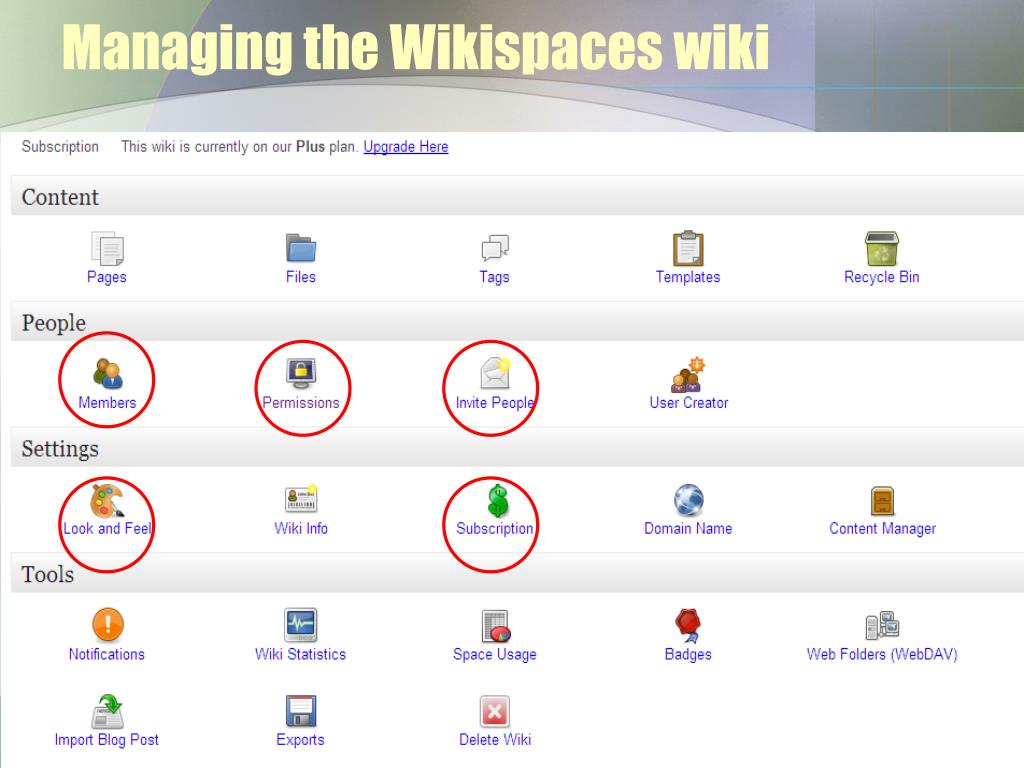Click the Exports floppy disk icon

tap(301, 711)
